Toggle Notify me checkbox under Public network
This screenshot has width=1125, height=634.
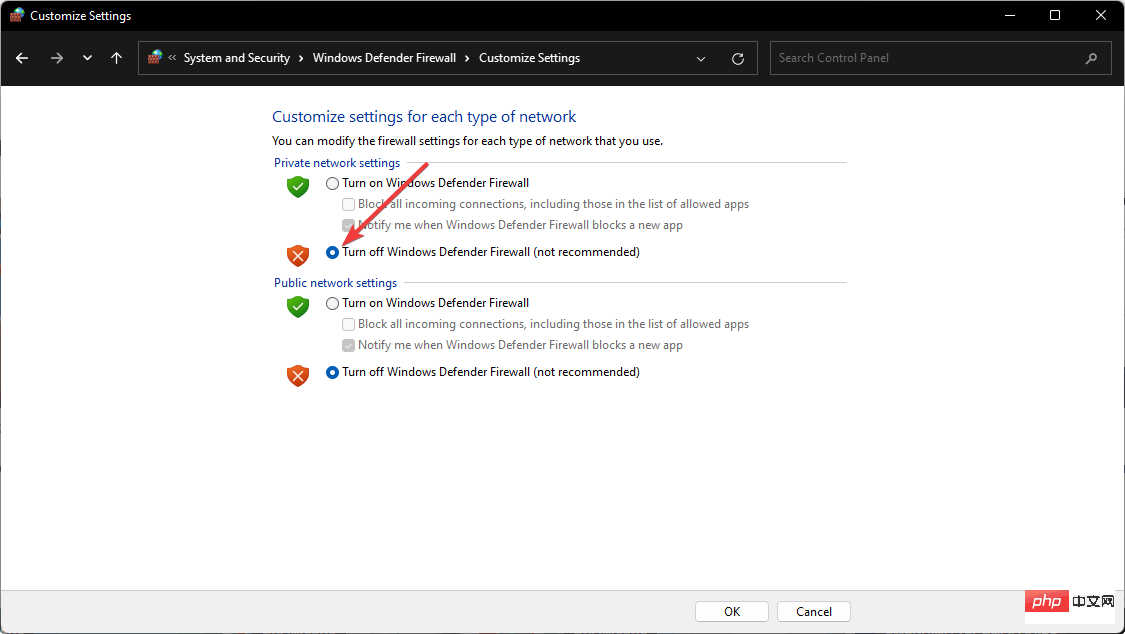[349, 345]
